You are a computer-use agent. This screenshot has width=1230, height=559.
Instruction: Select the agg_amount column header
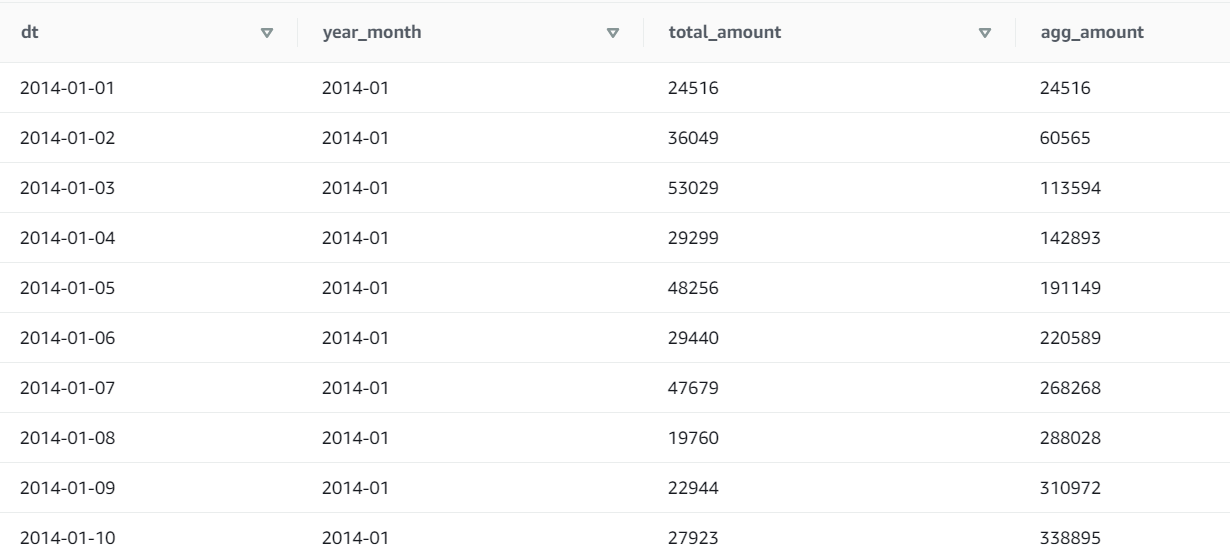(1092, 33)
